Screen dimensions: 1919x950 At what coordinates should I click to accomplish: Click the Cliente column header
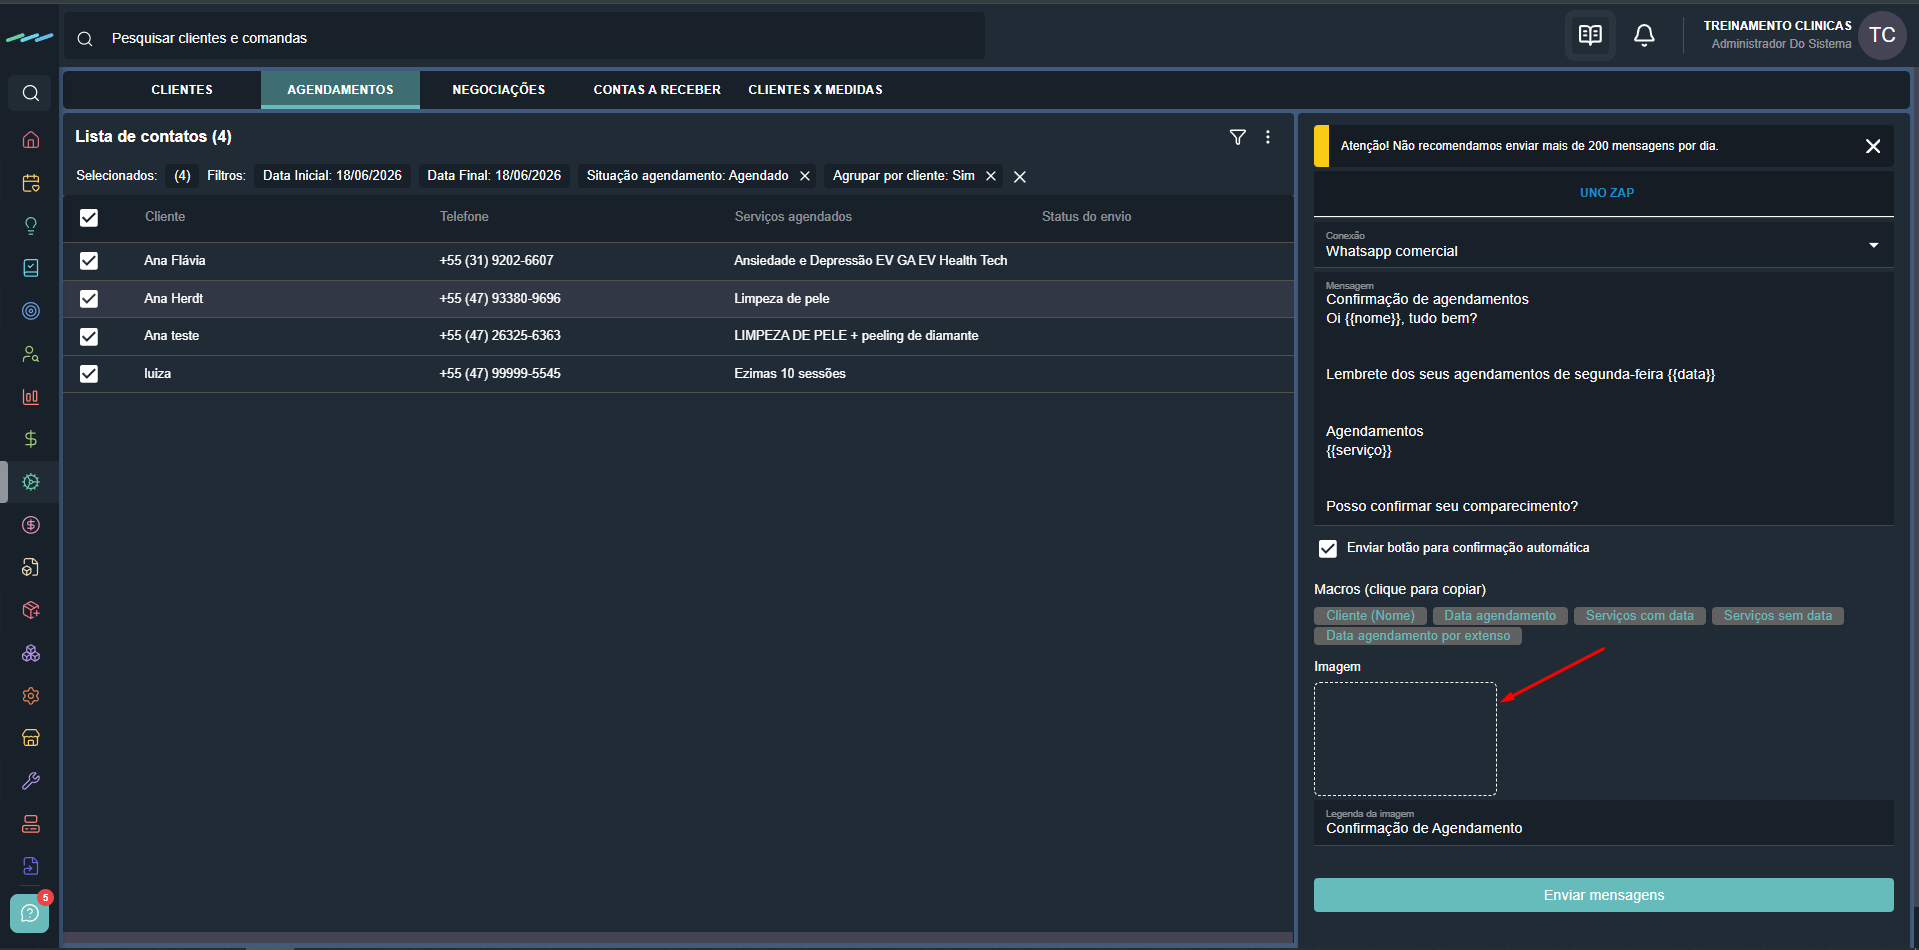(x=165, y=217)
